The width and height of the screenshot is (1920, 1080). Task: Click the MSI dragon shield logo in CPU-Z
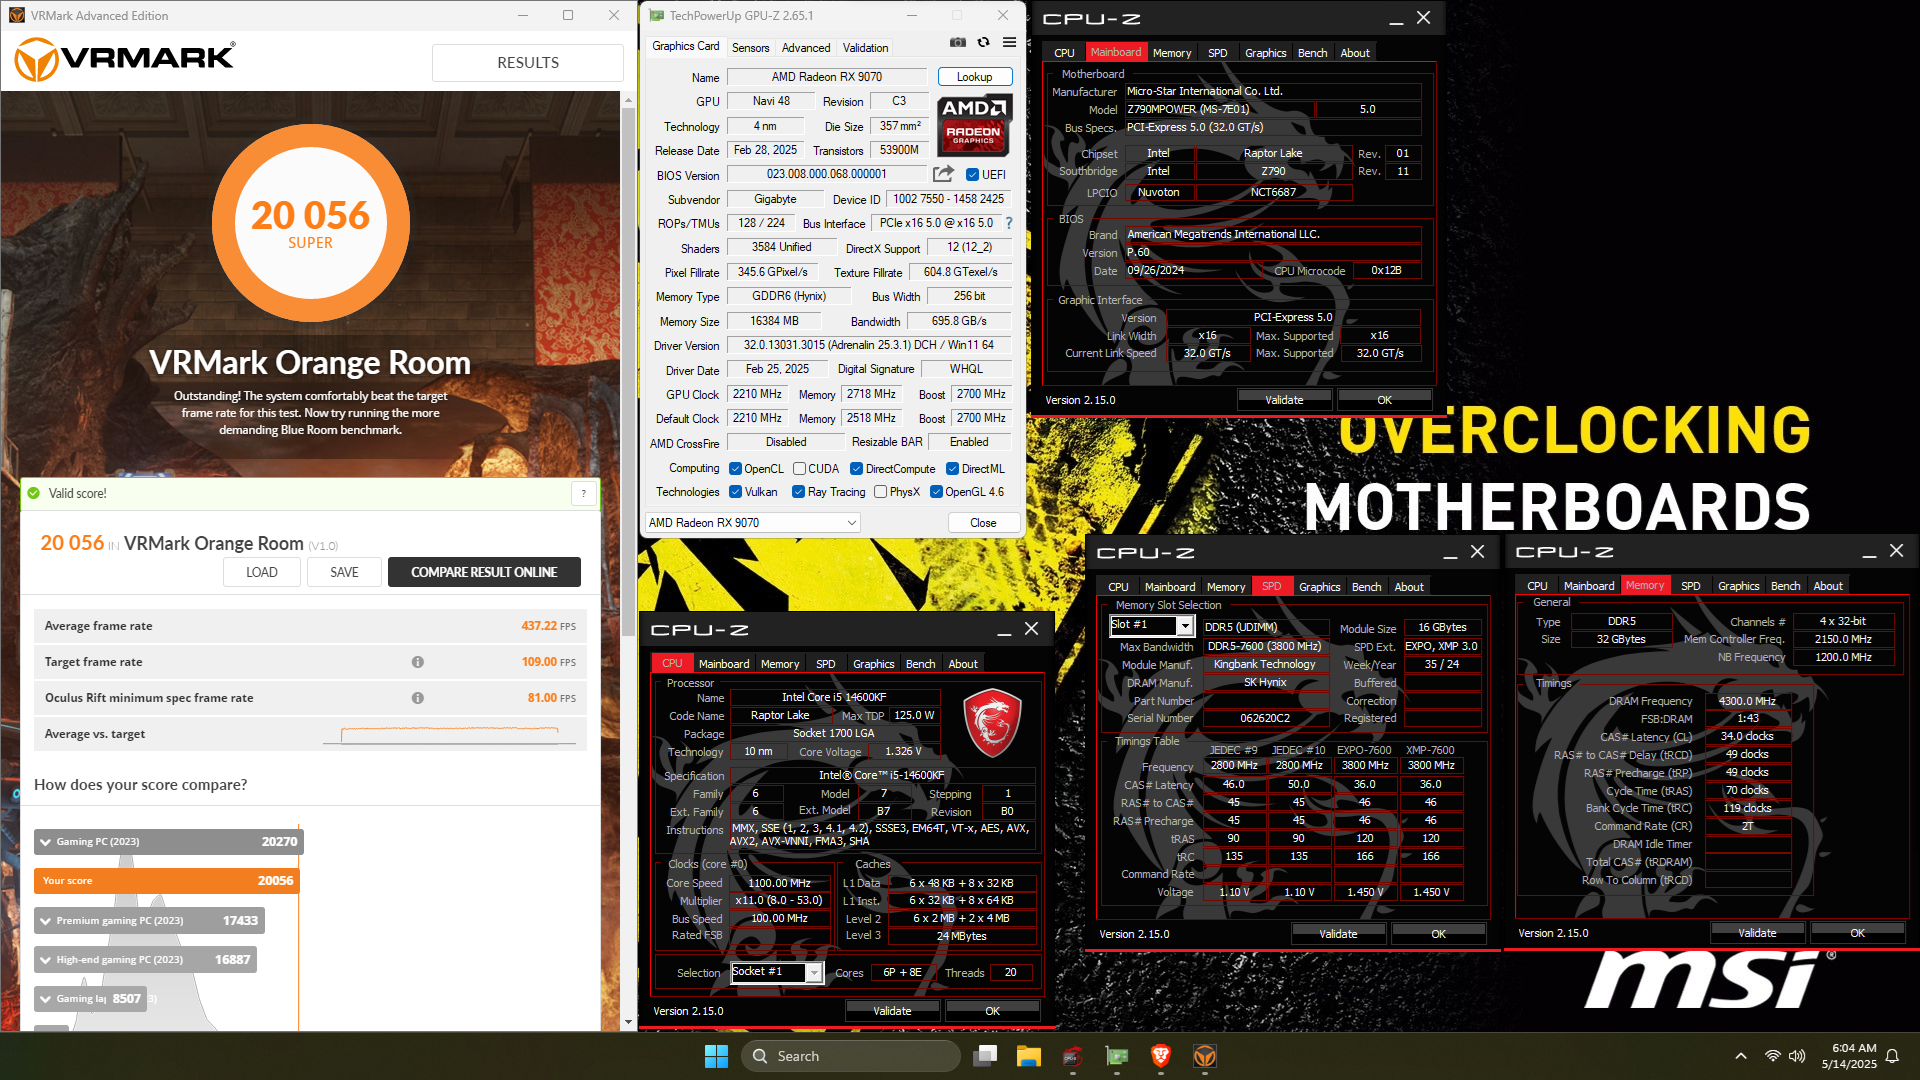coord(992,724)
